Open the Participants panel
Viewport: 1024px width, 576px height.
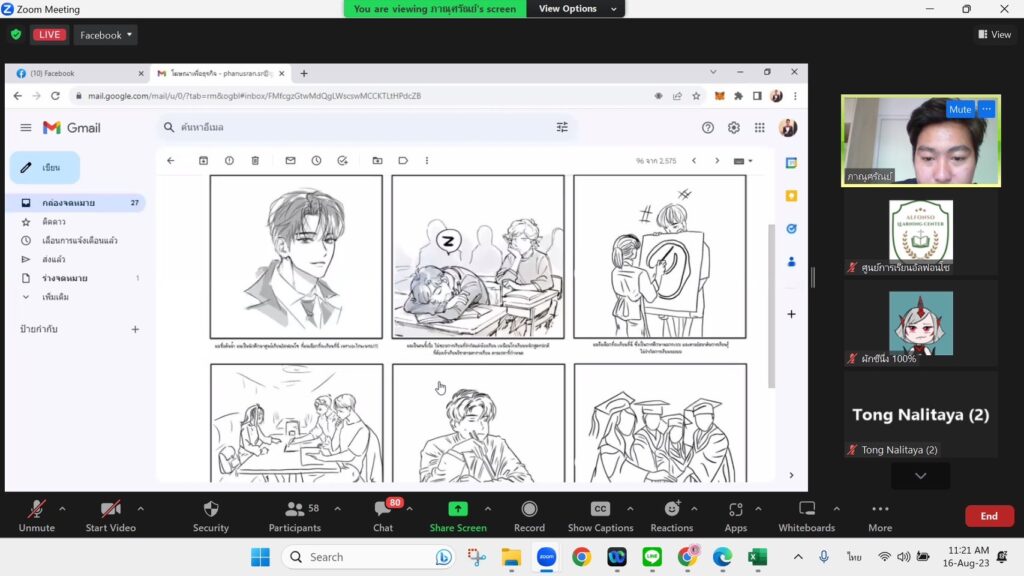(x=295, y=509)
